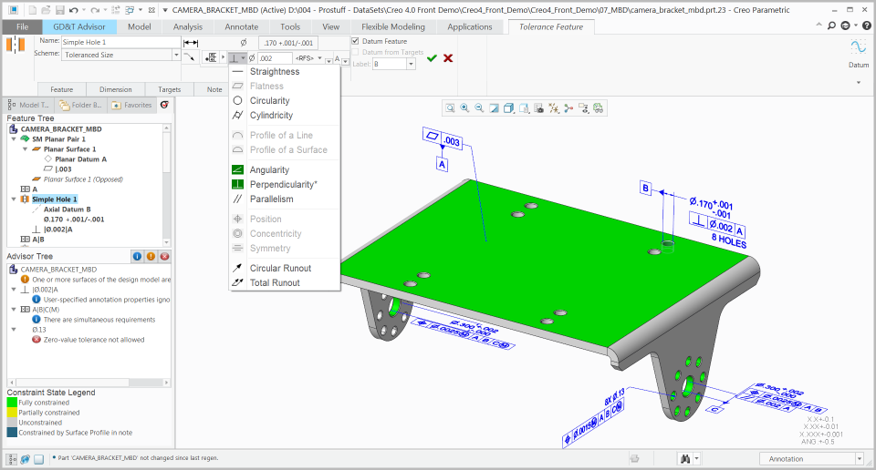Click the GD&T Advisor panel tab icon
The image size is (876, 470).
click(x=165, y=105)
